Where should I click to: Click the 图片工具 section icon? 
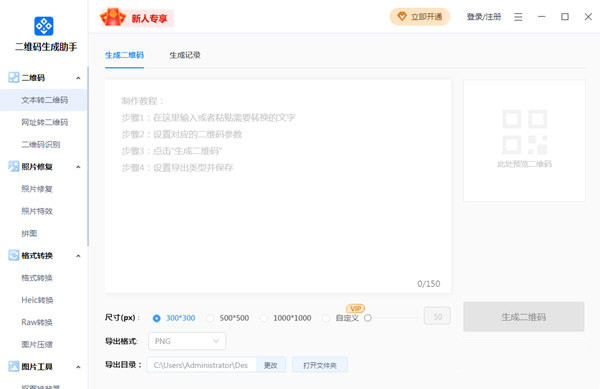(14, 366)
